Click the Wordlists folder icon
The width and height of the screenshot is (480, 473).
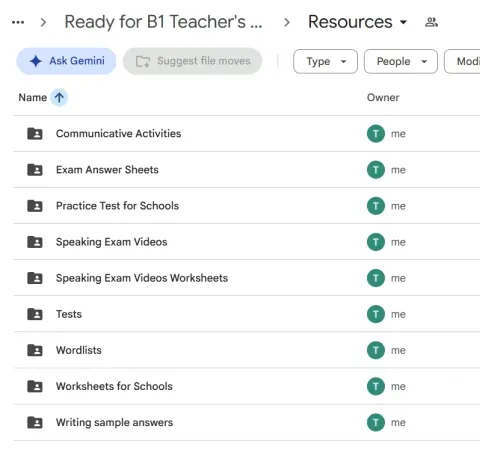pyautogui.click(x=35, y=350)
